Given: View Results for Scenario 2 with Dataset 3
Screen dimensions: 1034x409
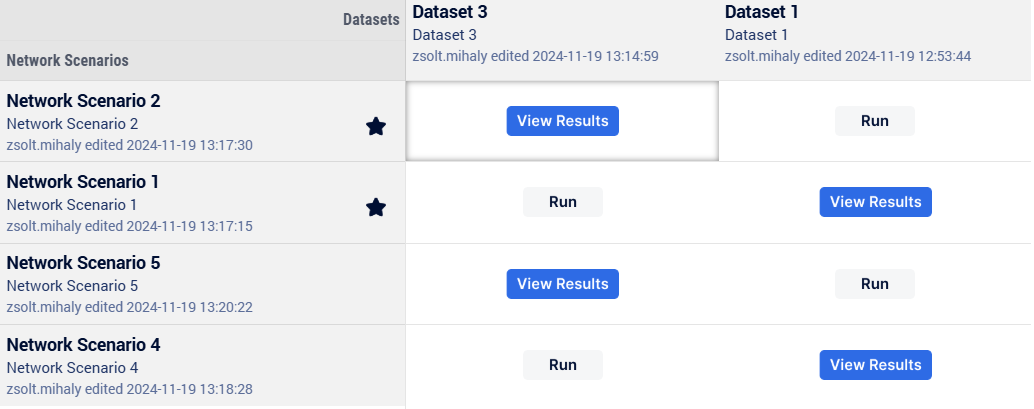Looking at the screenshot, I should (563, 121).
